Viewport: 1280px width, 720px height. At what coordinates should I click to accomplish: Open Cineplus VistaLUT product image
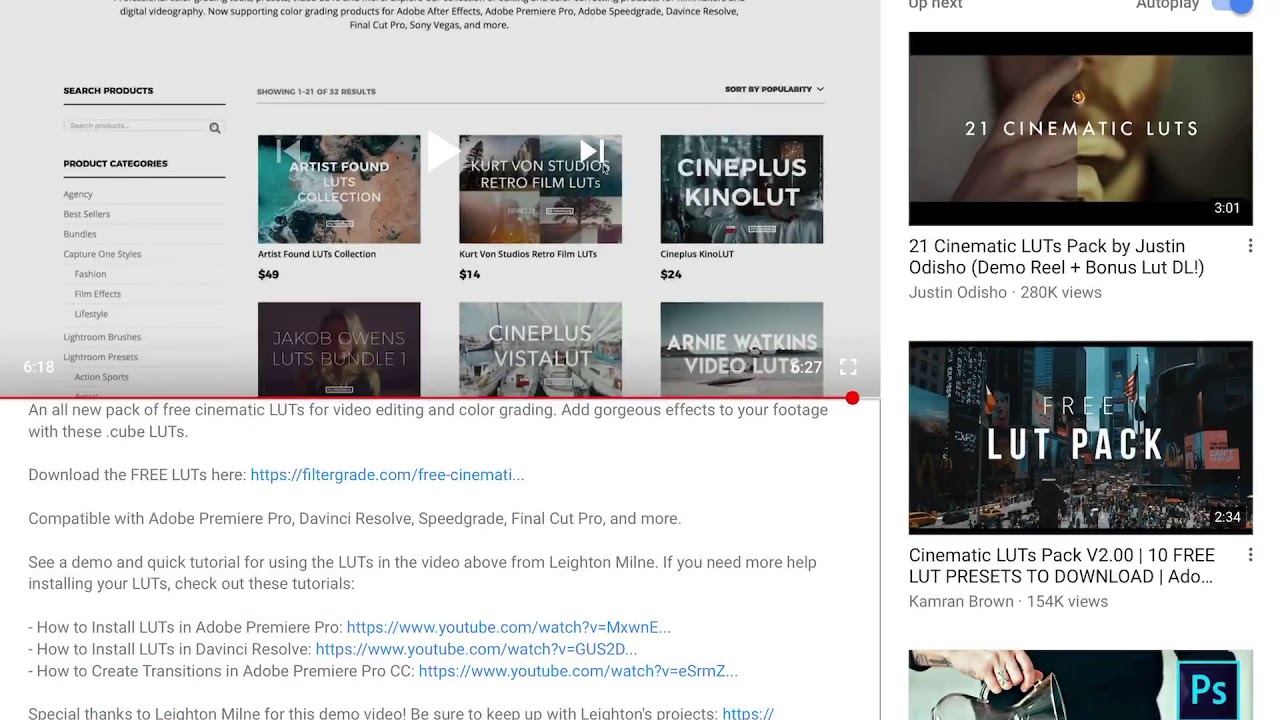point(540,349)
